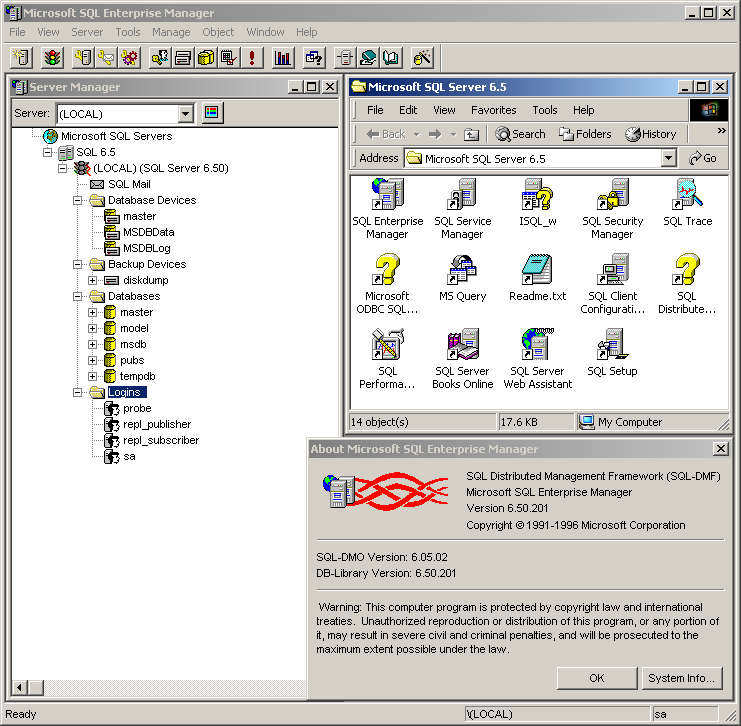Open the SQL Security Manager icon

coord(612,195)
